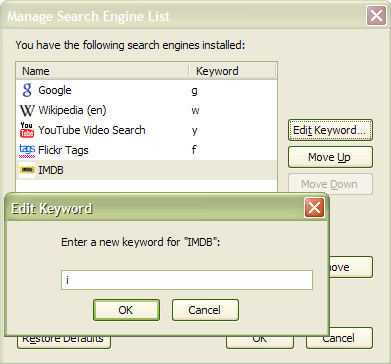Click "You have the following search engines installed" text
391x364 pixels.
pos(130,45)
